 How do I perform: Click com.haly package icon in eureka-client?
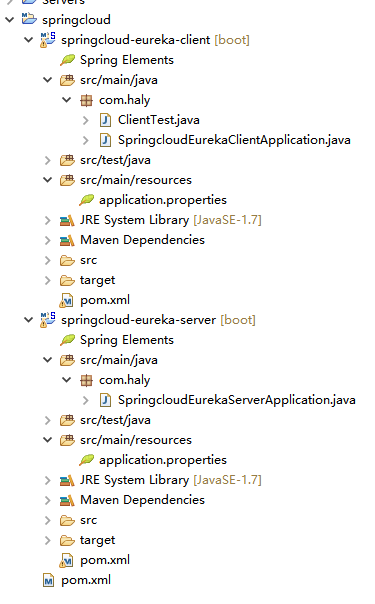point(86,100)
